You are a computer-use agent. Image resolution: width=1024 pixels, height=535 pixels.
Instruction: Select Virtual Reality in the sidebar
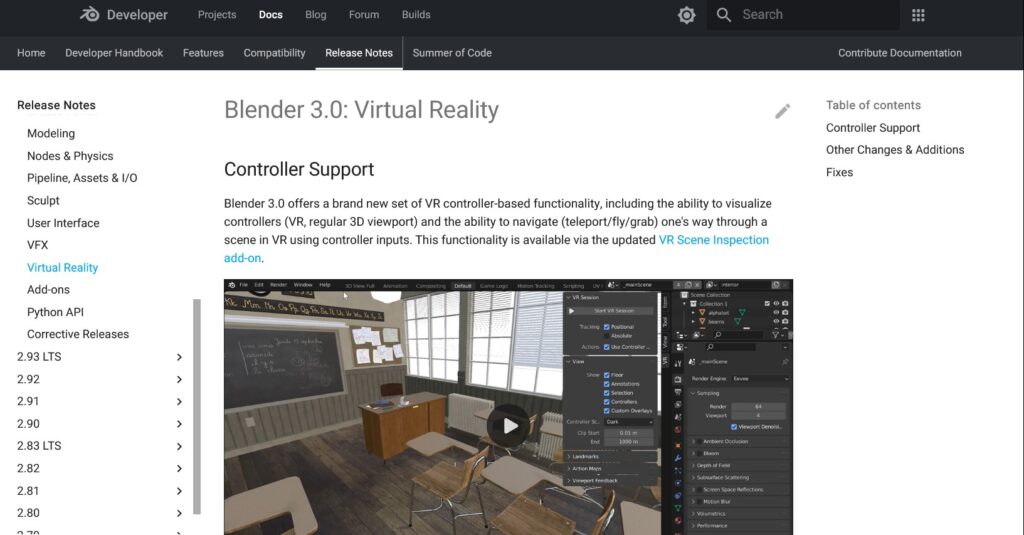tap(63, 267)
